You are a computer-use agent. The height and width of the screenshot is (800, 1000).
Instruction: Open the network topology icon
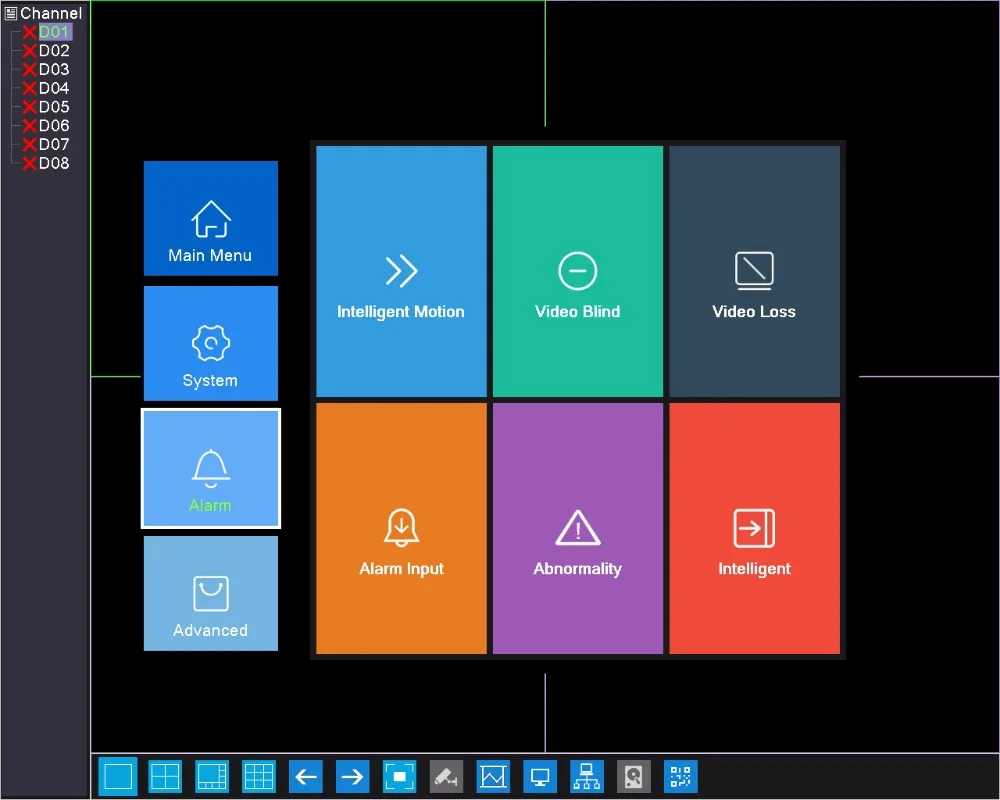pos(587,776)
